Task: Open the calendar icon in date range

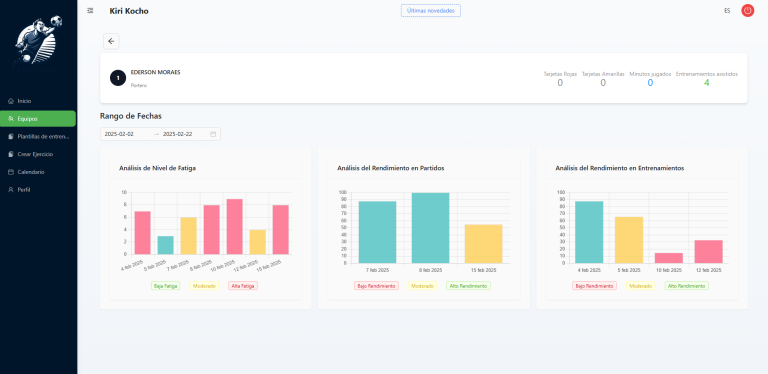Action: [213, 134]
